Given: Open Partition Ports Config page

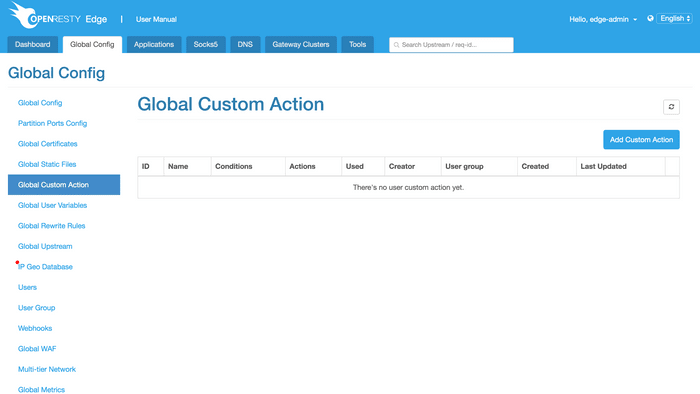Looking at the screenshot, I should [53, 123].
